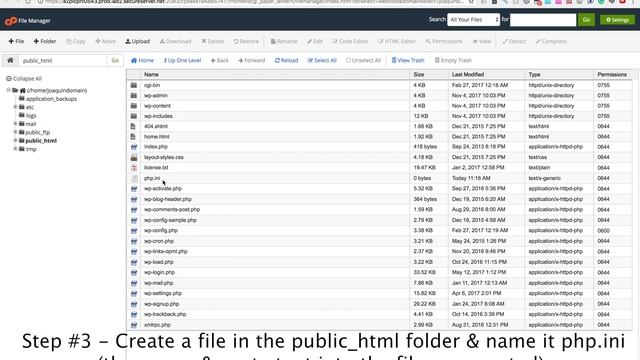Click the index.php file icon
Screen dimensions: 640x360
click(x=134, y=147)
